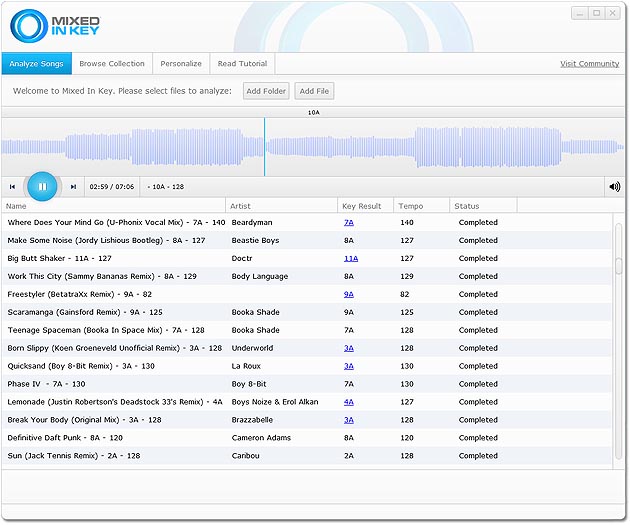This screenshot has width=630, height=525.
Task: Select 'Big Butt Shaker - 11A - 127' row
Action: coord(307,259)
